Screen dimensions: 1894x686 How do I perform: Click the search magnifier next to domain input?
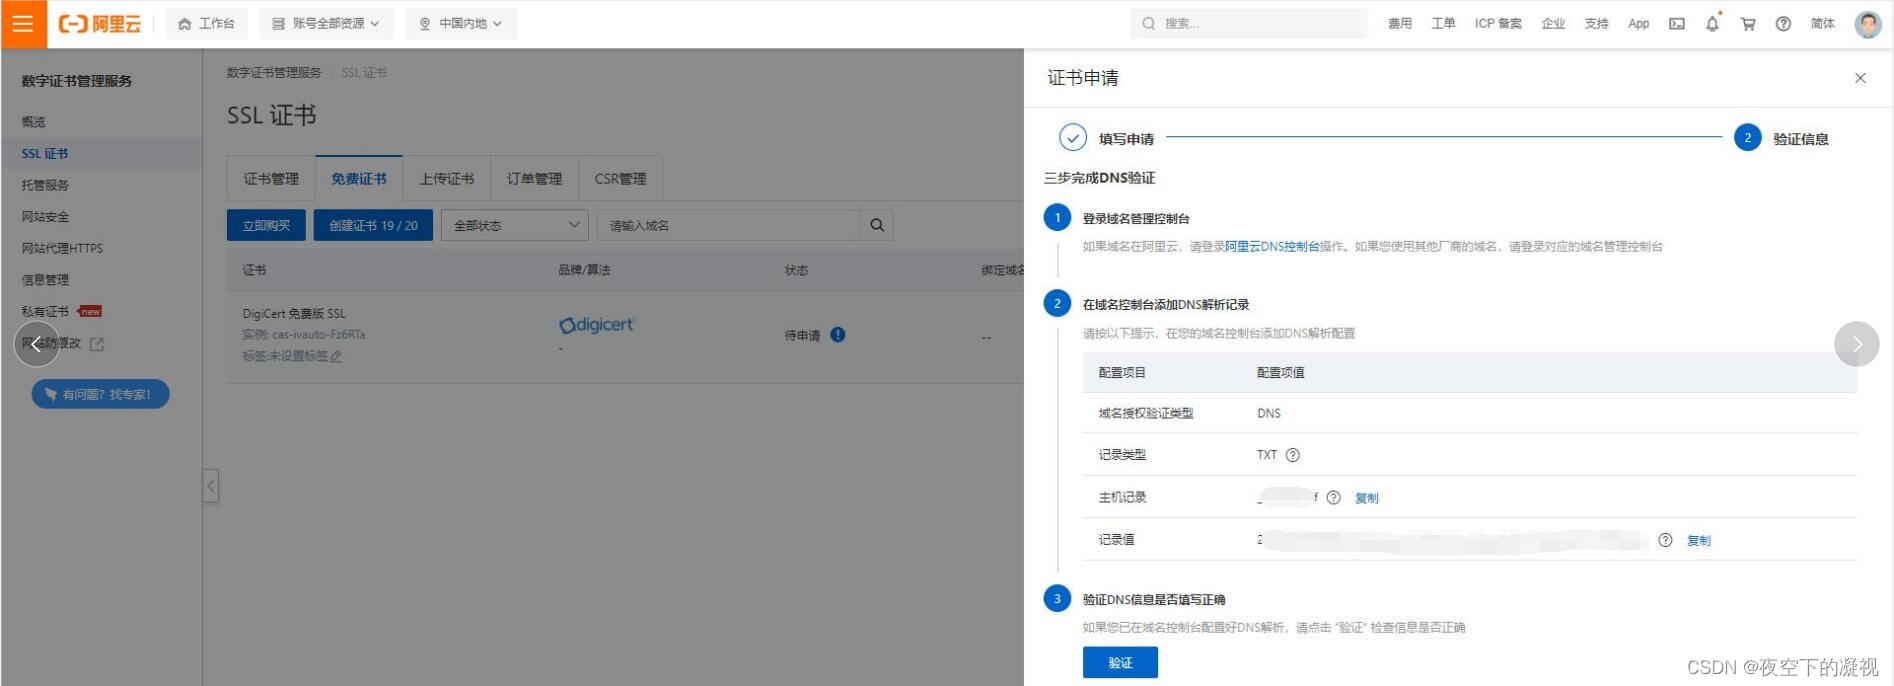[877, 225]
